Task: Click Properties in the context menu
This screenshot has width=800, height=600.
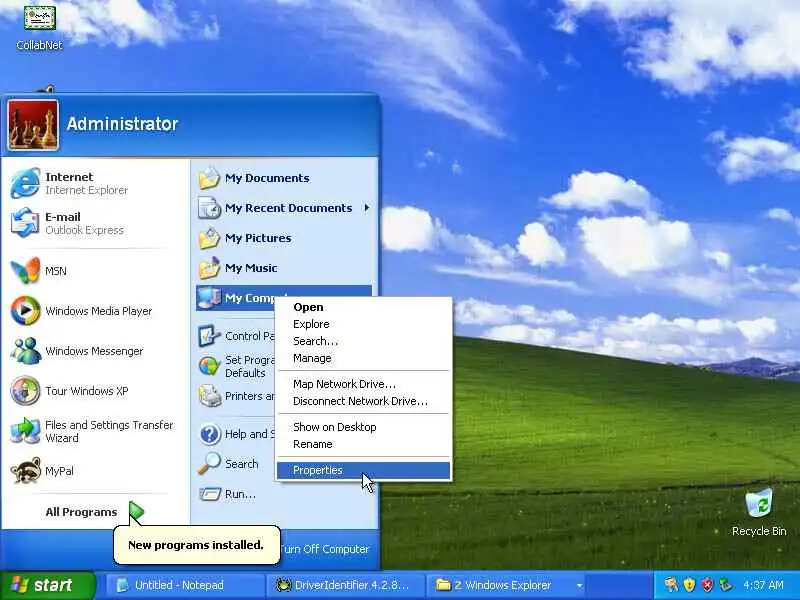Action: pyautogui.click(x=363, y=470)
